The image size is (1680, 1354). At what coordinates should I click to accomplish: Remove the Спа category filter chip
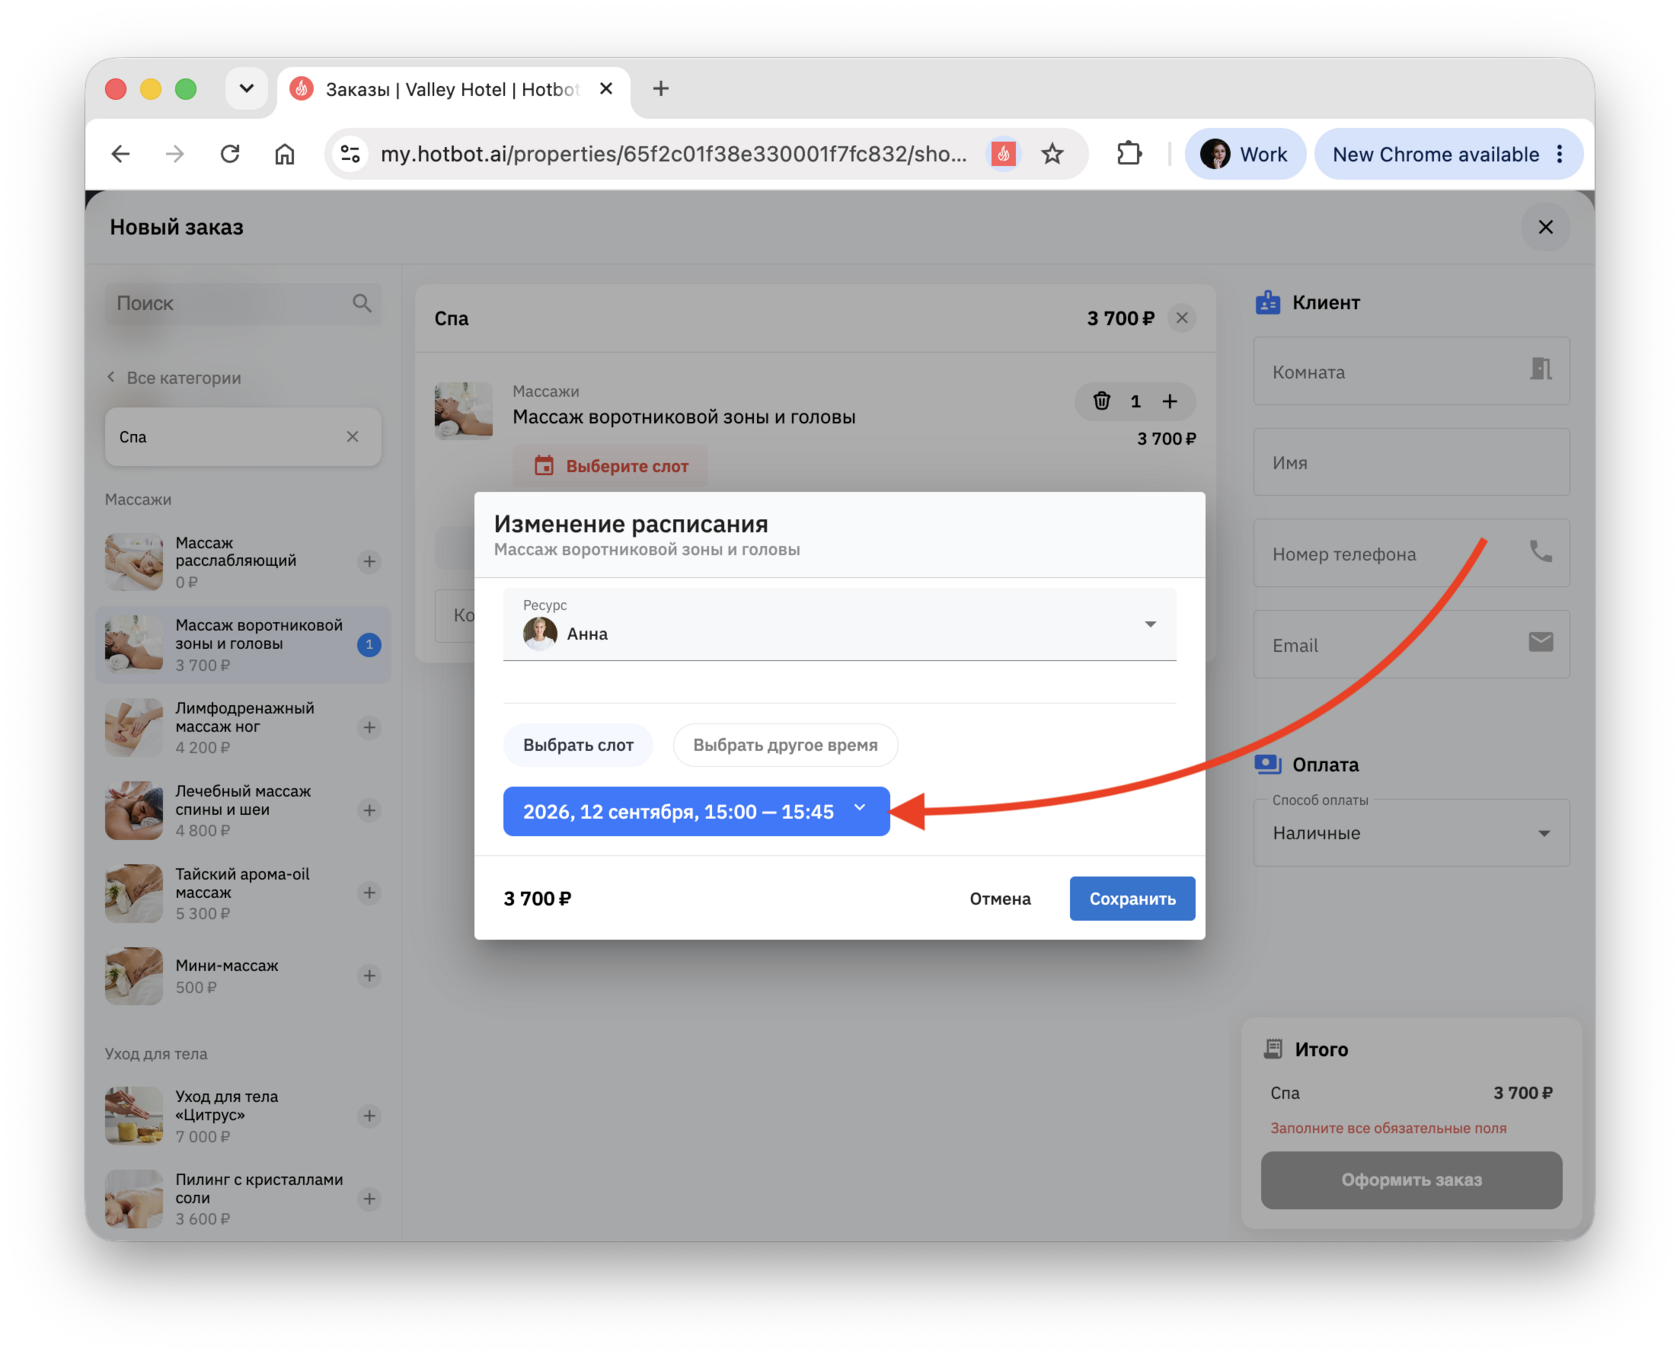tap(352, 437)
